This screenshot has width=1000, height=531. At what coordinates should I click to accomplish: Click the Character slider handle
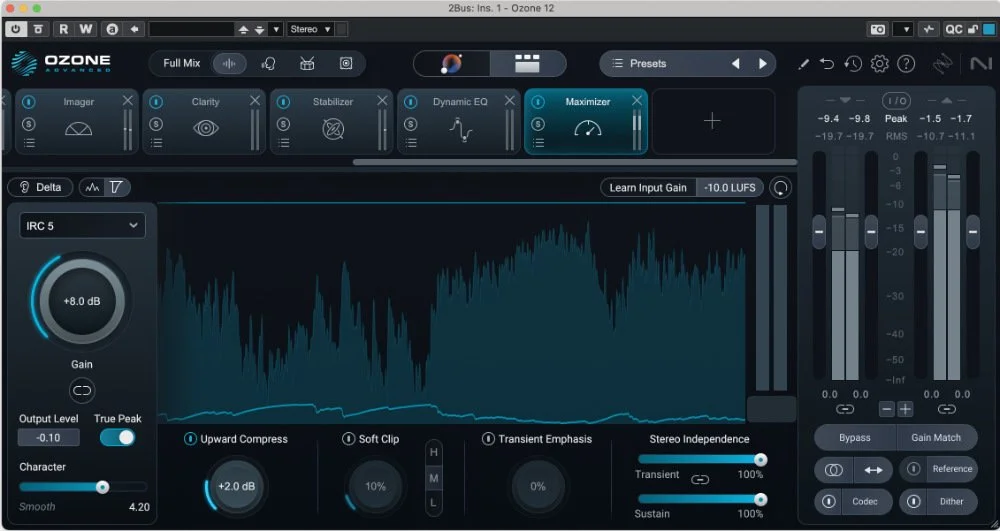point(102,487)
